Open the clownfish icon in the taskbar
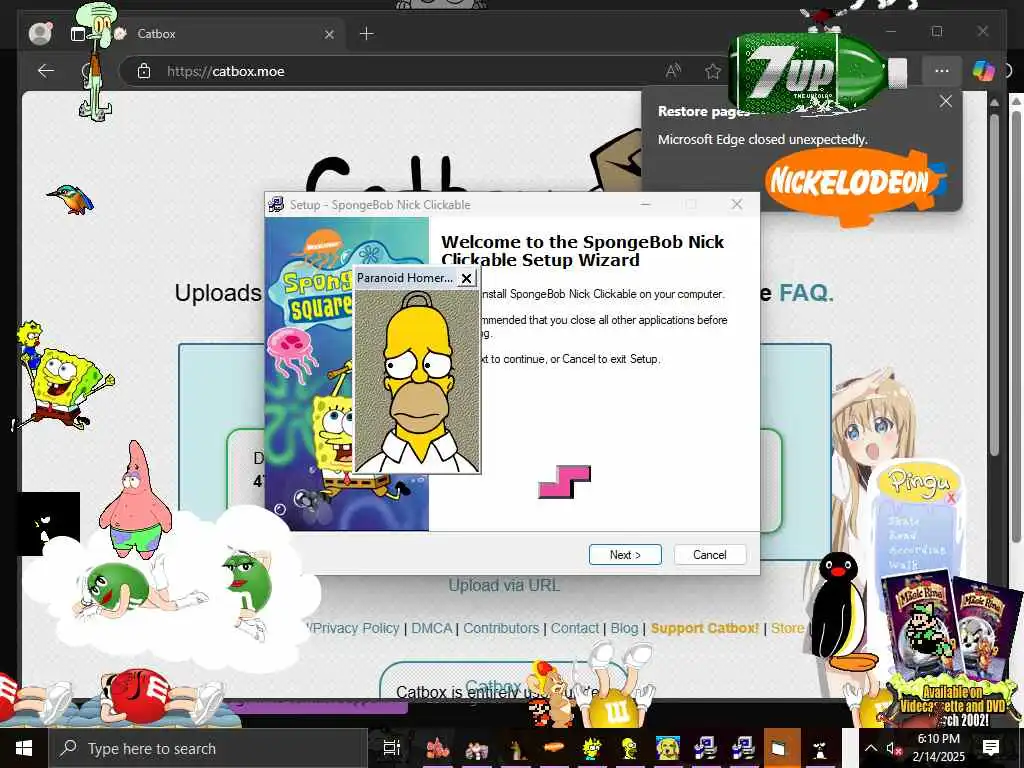Viewport: 1024px width, 768px height. coord(438,748)
